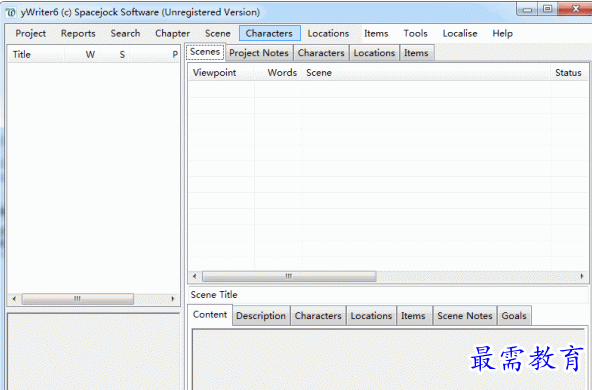Click scene list horizontal scrollbar thumb
Screen dimensions: 592x390
tap(289, 276)
